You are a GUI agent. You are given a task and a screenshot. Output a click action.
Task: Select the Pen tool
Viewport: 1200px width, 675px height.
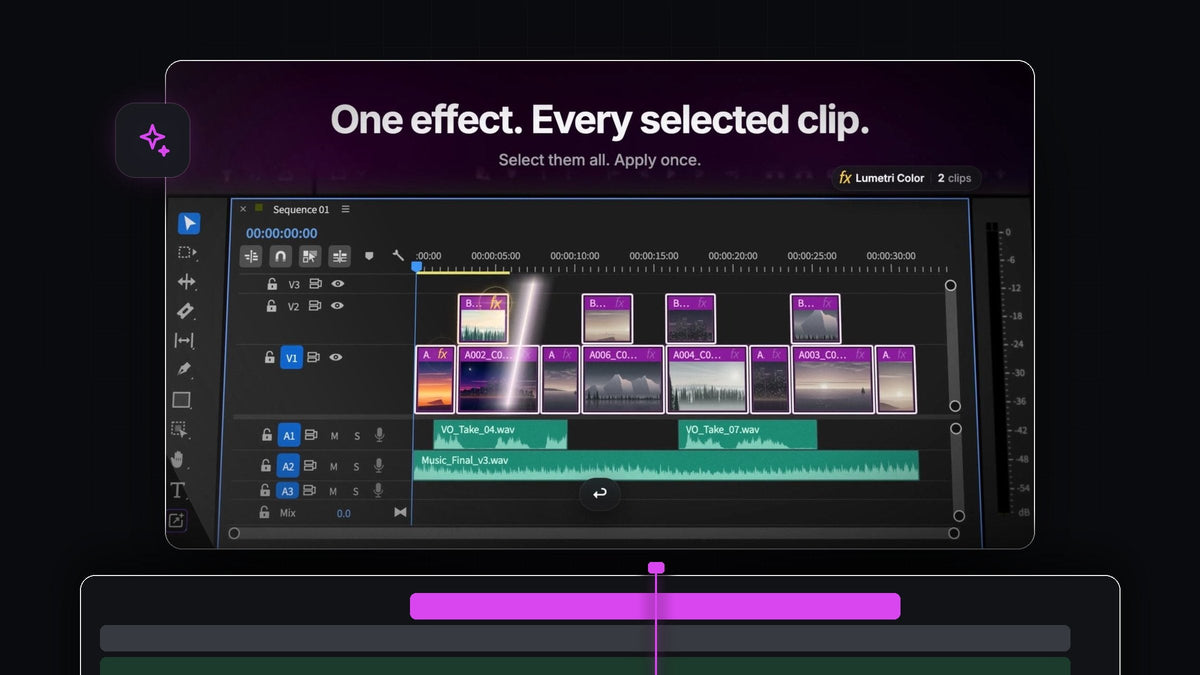(184, 369)
